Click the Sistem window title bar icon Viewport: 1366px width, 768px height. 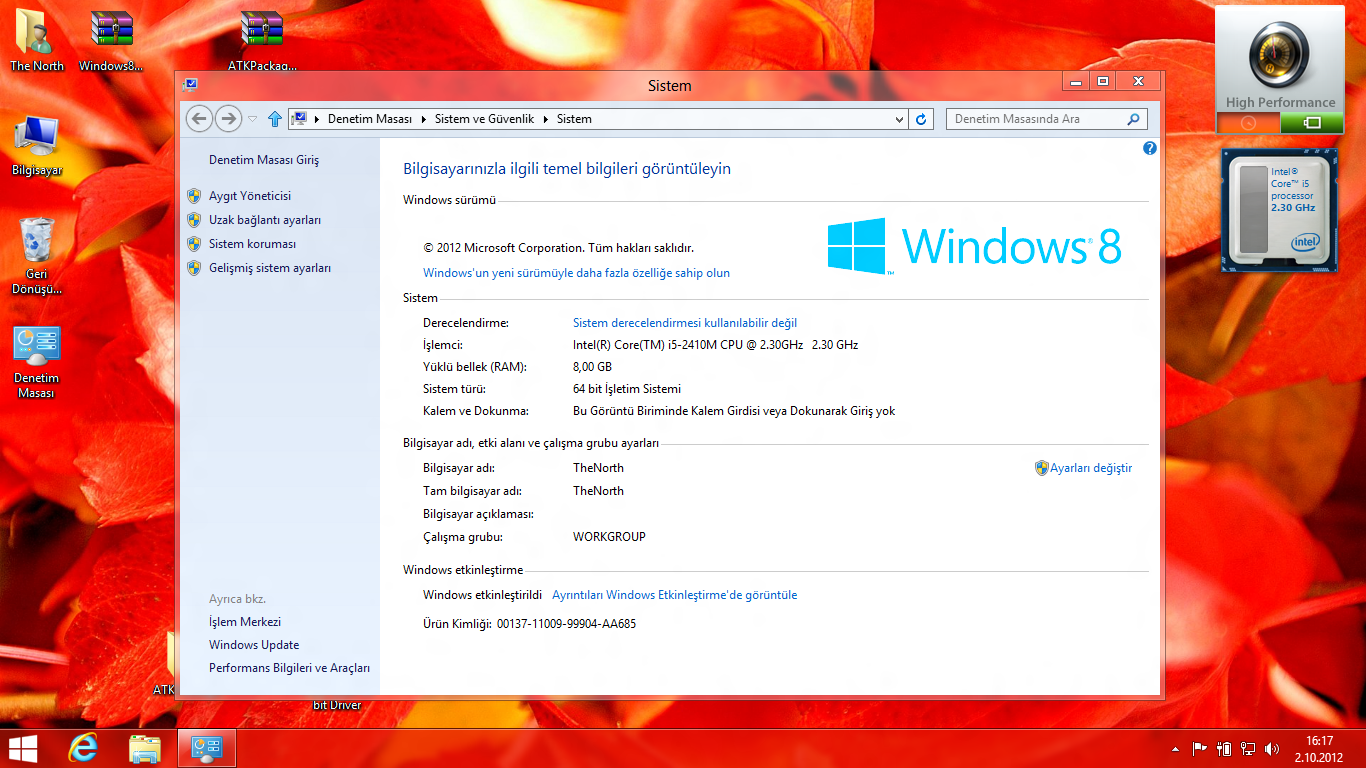click(190, 85)
